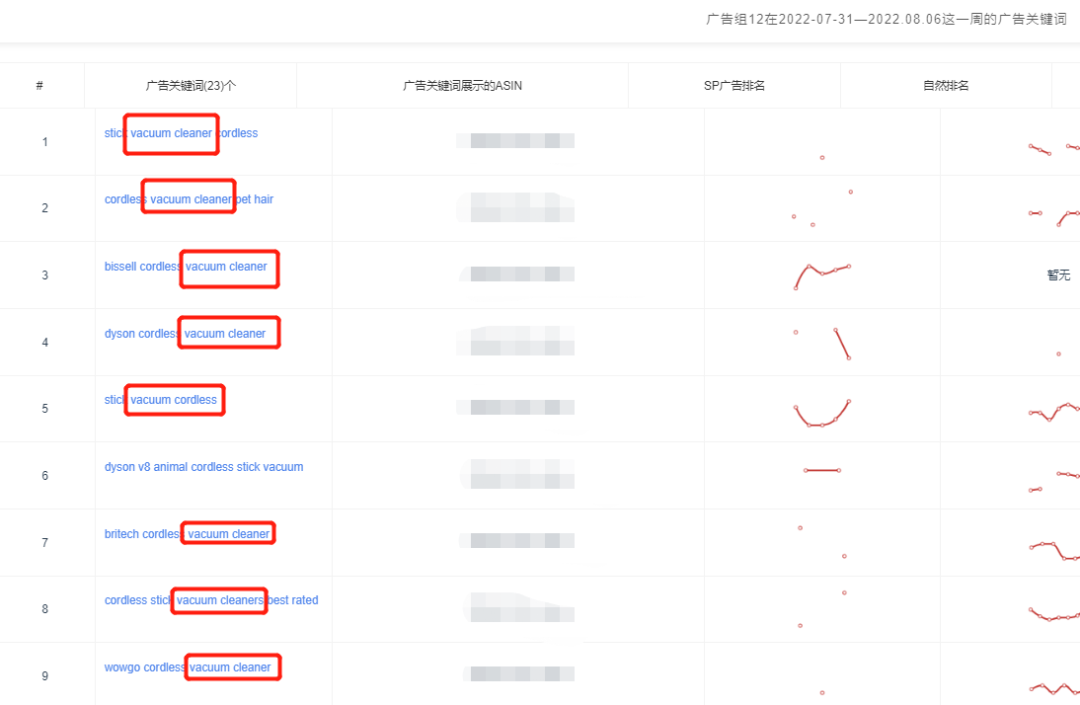Click row number 9
The width and height of the screenshot is (1080, 705).
coord(45,676)
